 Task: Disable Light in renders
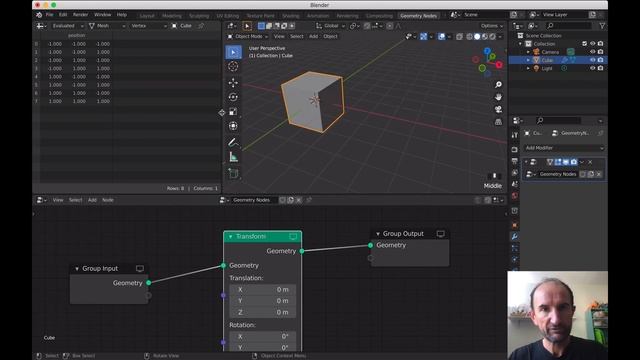(600, 68)
